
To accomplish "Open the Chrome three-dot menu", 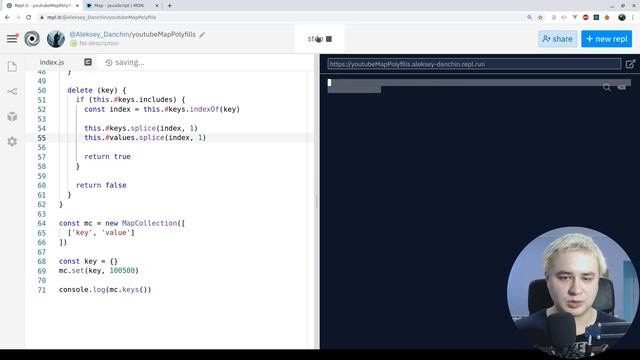I will click(633, 17).
